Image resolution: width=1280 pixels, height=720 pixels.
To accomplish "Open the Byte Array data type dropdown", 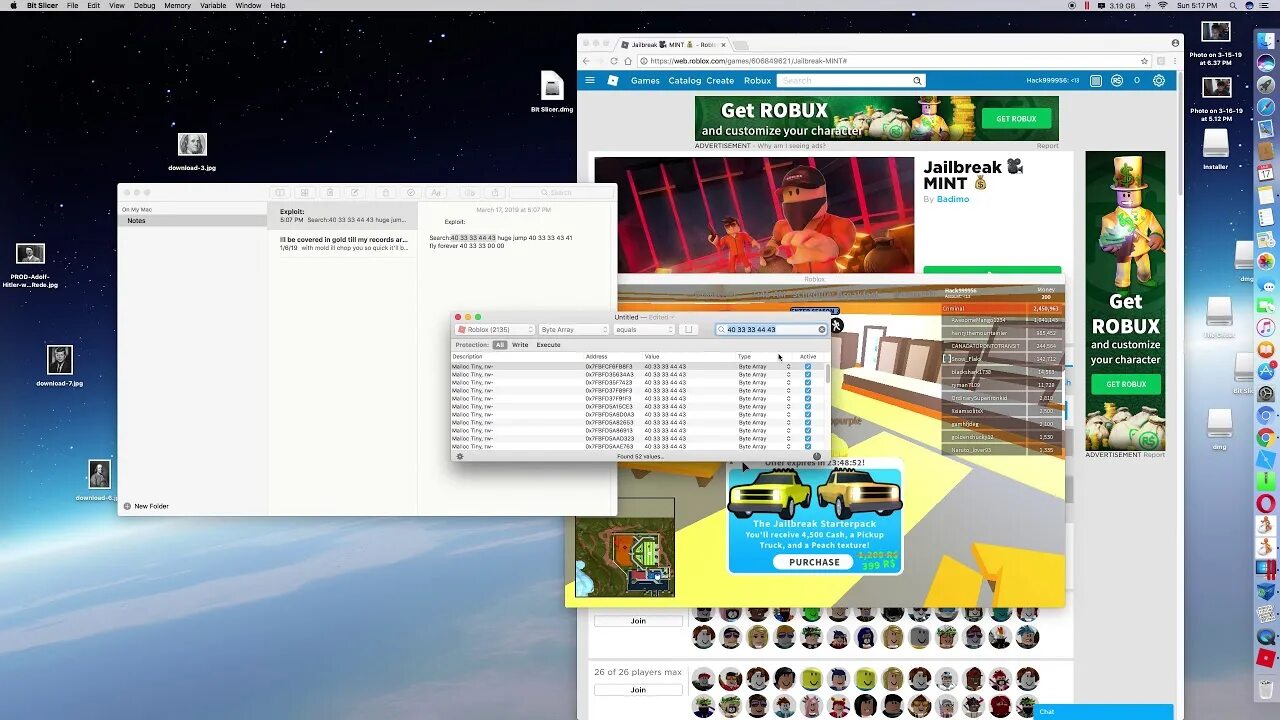I will [x=574, y=329].
